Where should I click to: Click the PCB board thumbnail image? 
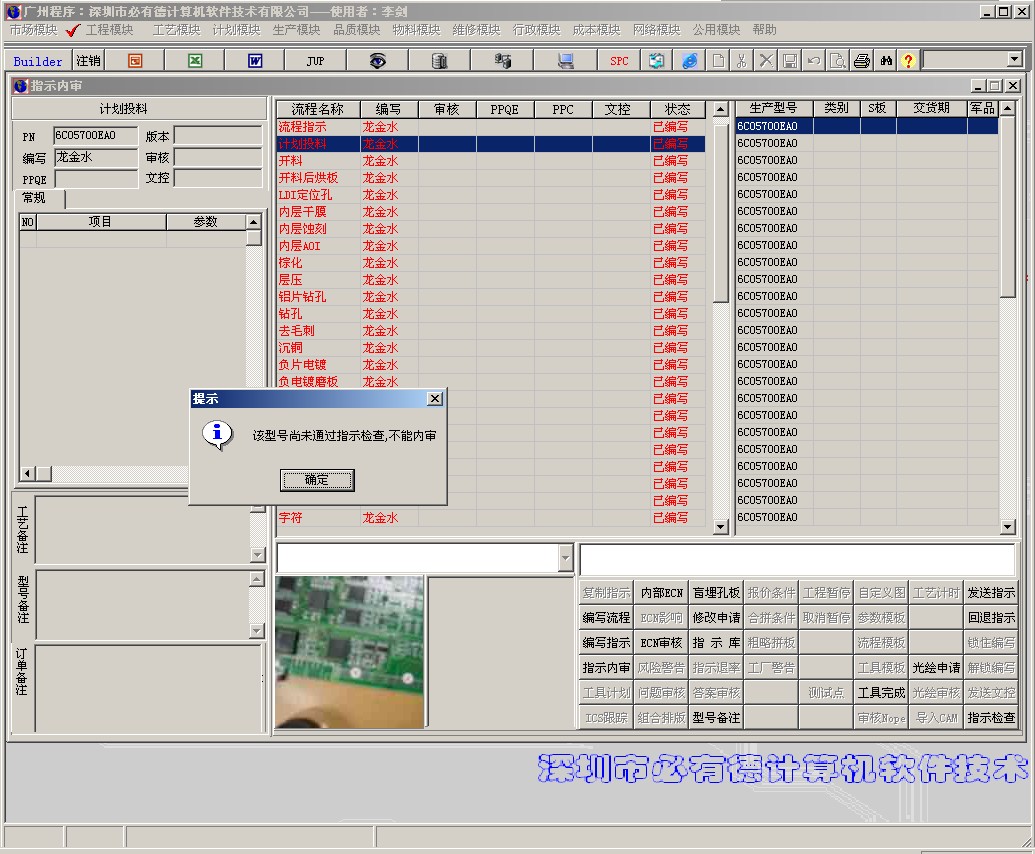350,652
